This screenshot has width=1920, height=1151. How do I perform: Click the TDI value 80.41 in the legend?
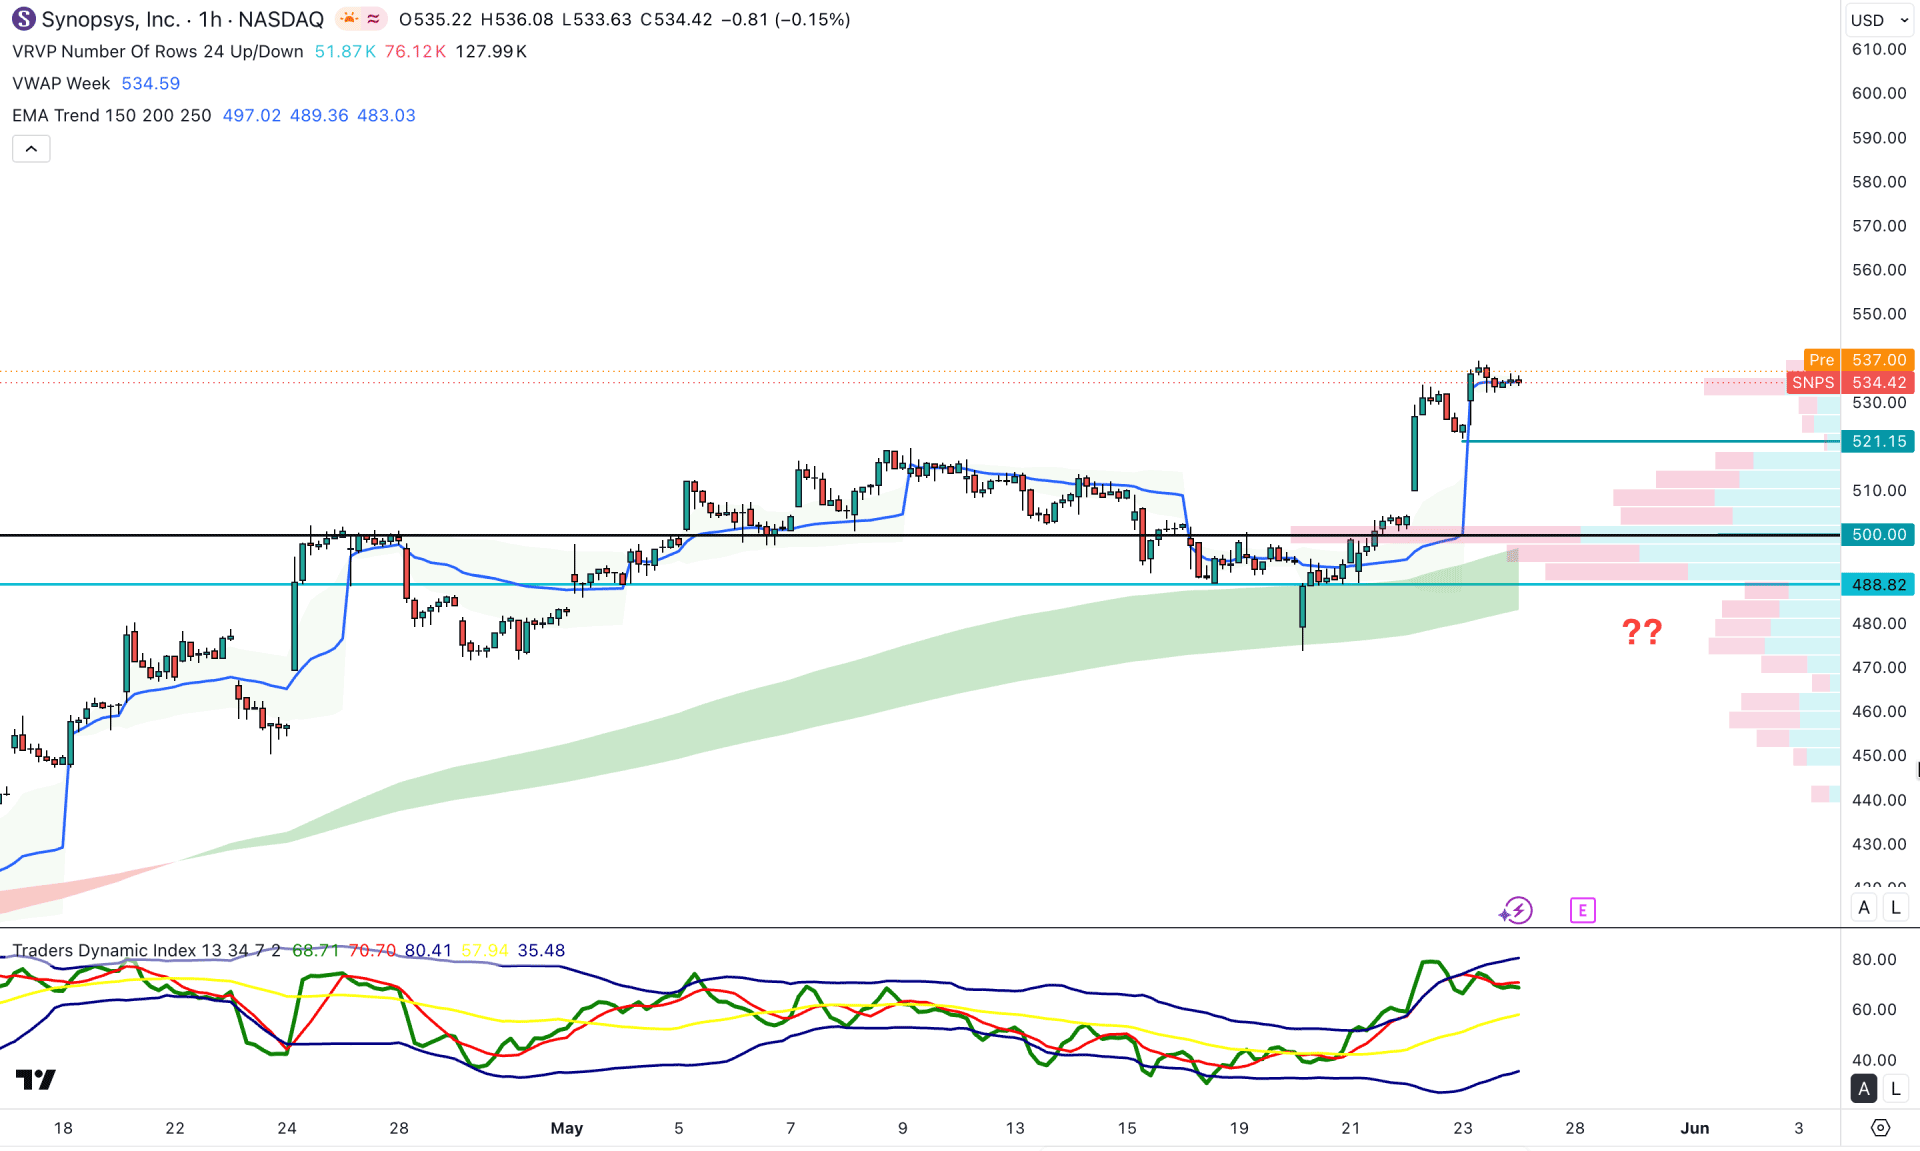[x=428, y=950]
